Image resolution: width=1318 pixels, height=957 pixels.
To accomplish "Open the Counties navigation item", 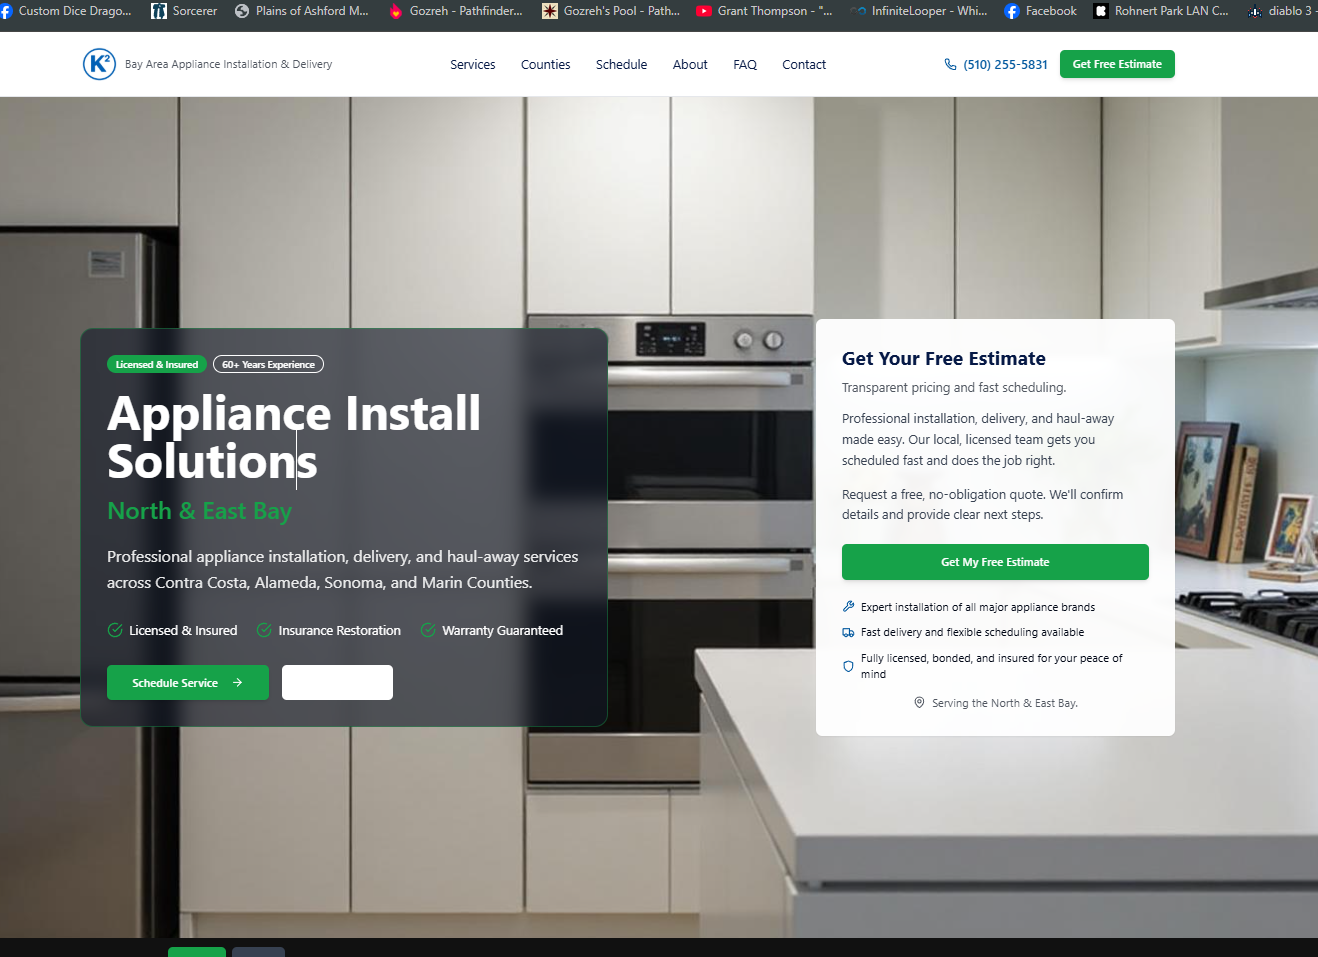I will click(545, 64).
